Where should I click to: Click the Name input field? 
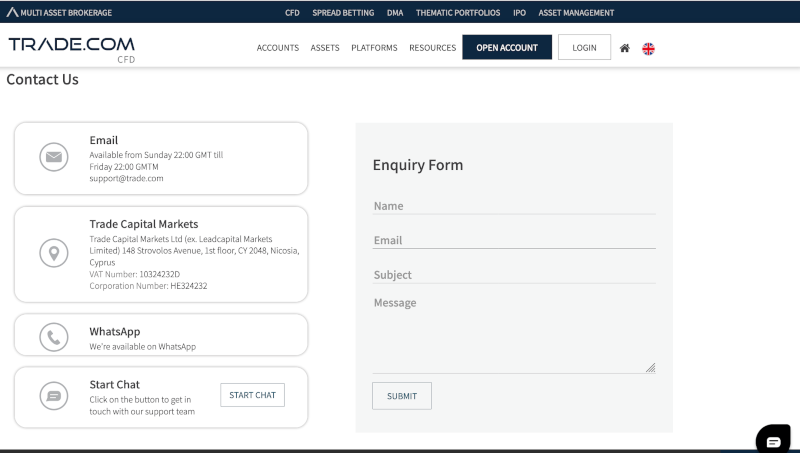(514, 206)
